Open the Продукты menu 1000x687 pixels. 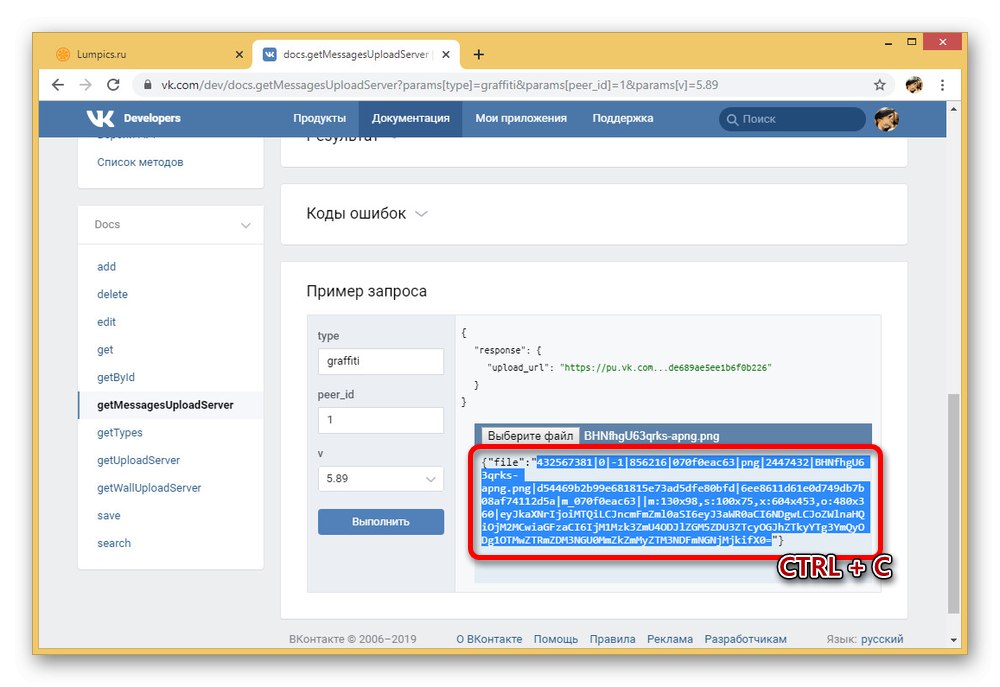320,119
